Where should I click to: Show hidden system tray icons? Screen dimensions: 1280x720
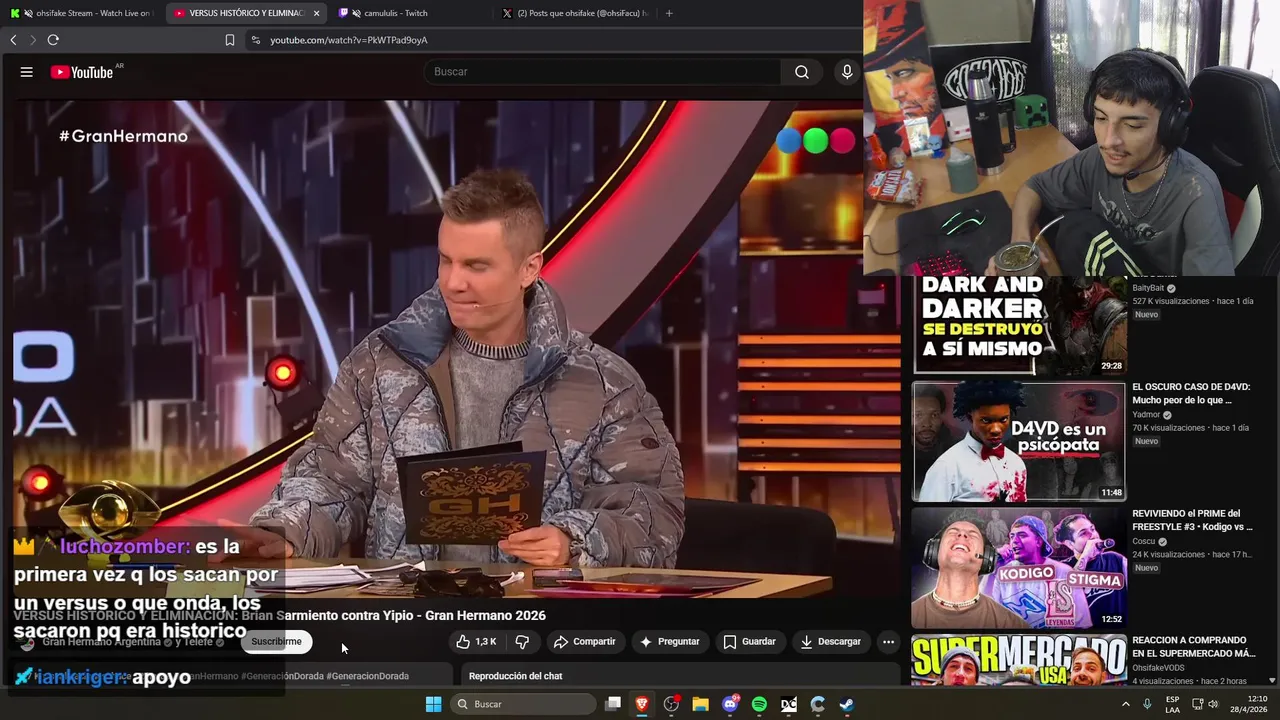(1125, 704)
